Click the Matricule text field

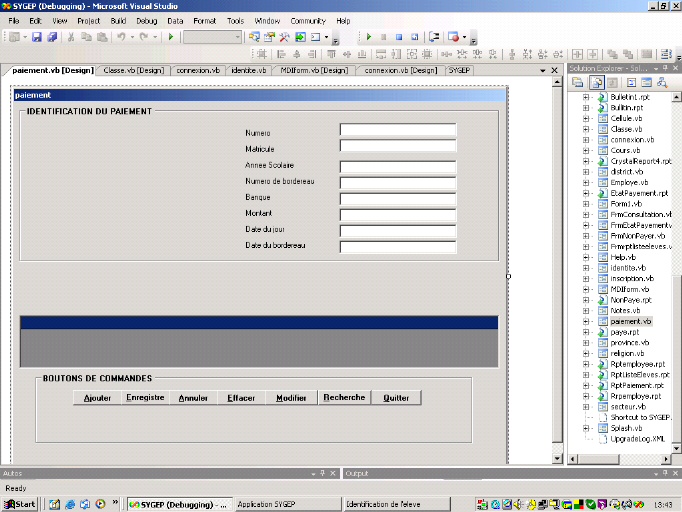(397, 146)
